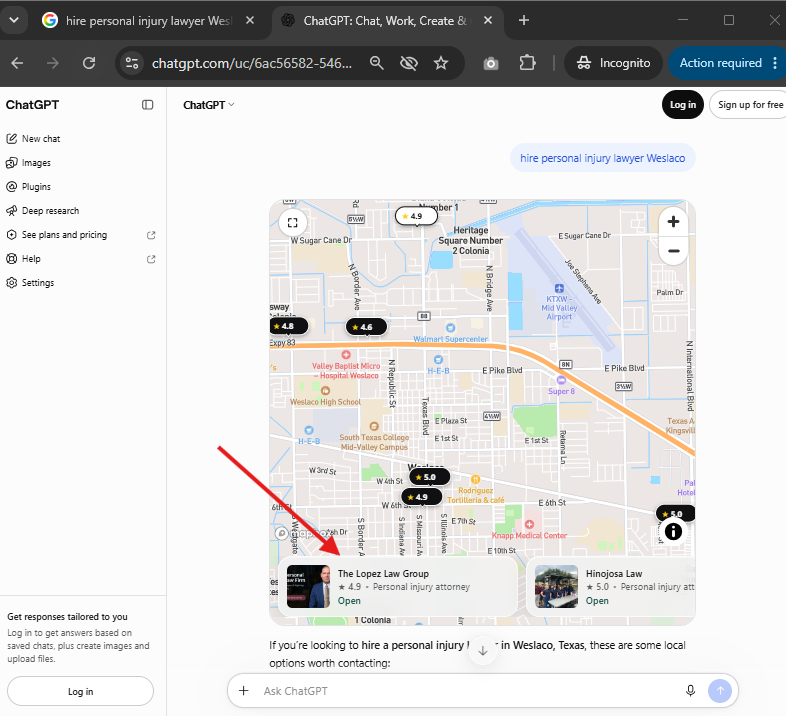
Task: Expand the map to fullscreen
Action: click(x=293, y=222)
